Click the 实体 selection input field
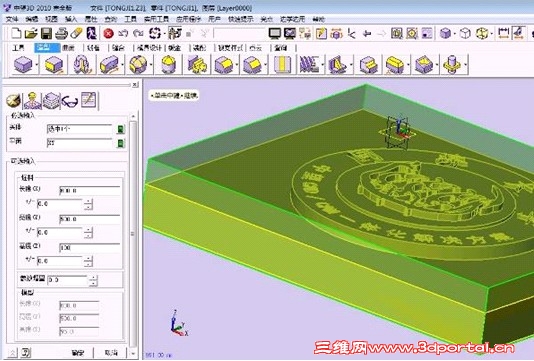Viewport: 534px width, 361px height. tap(79, 129)
